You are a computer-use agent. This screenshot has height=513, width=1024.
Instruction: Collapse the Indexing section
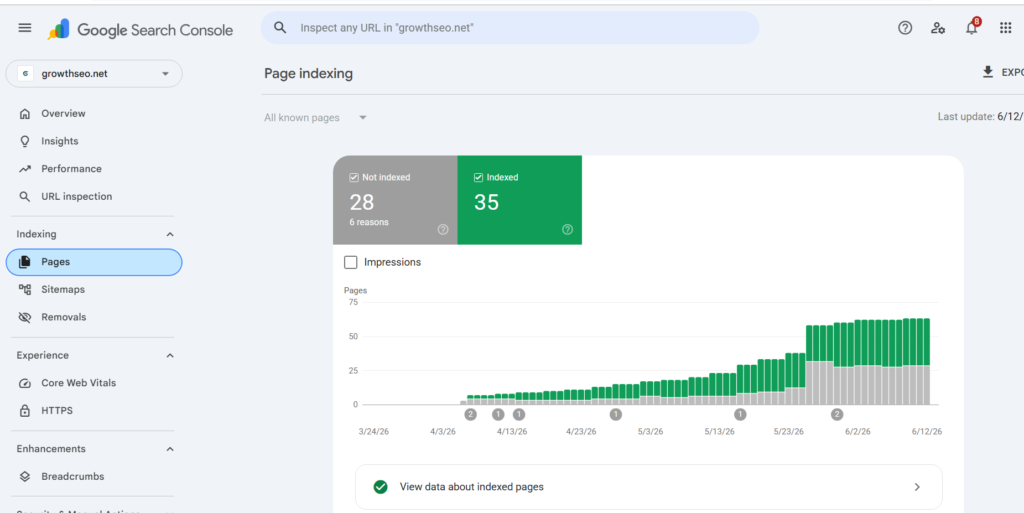pos(170,234)
